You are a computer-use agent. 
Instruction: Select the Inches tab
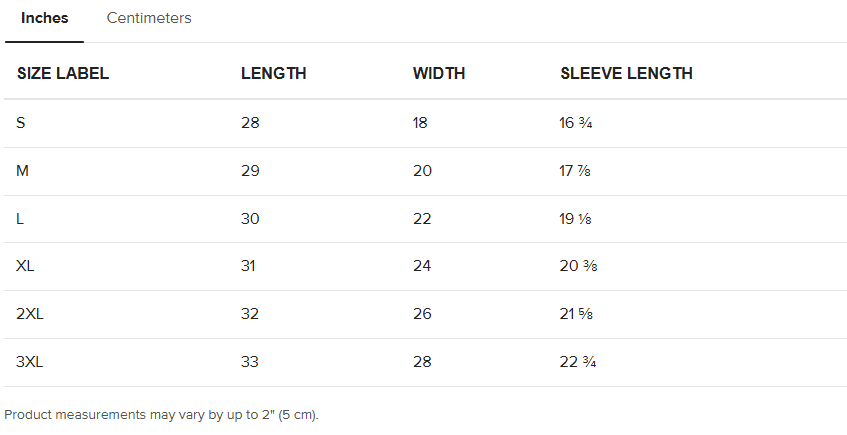pyautogui.click(x=44, y=19)
